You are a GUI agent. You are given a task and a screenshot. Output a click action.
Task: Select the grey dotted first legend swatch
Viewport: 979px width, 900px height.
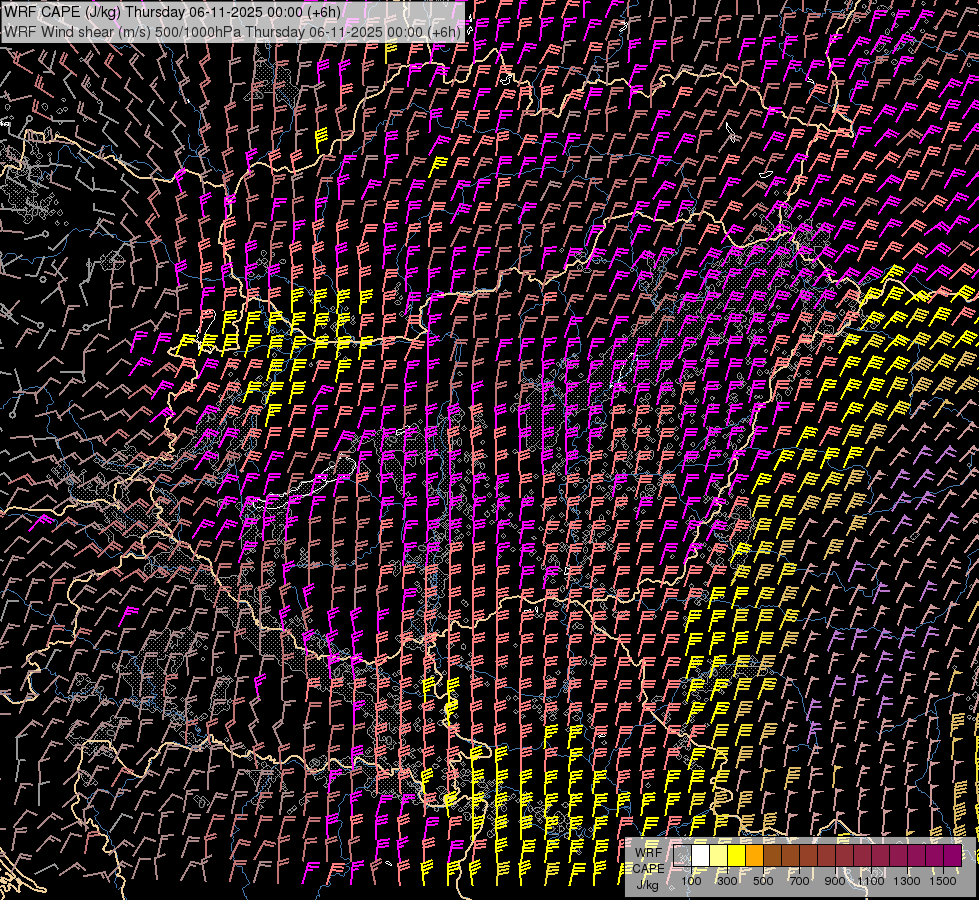pos(682,855)
